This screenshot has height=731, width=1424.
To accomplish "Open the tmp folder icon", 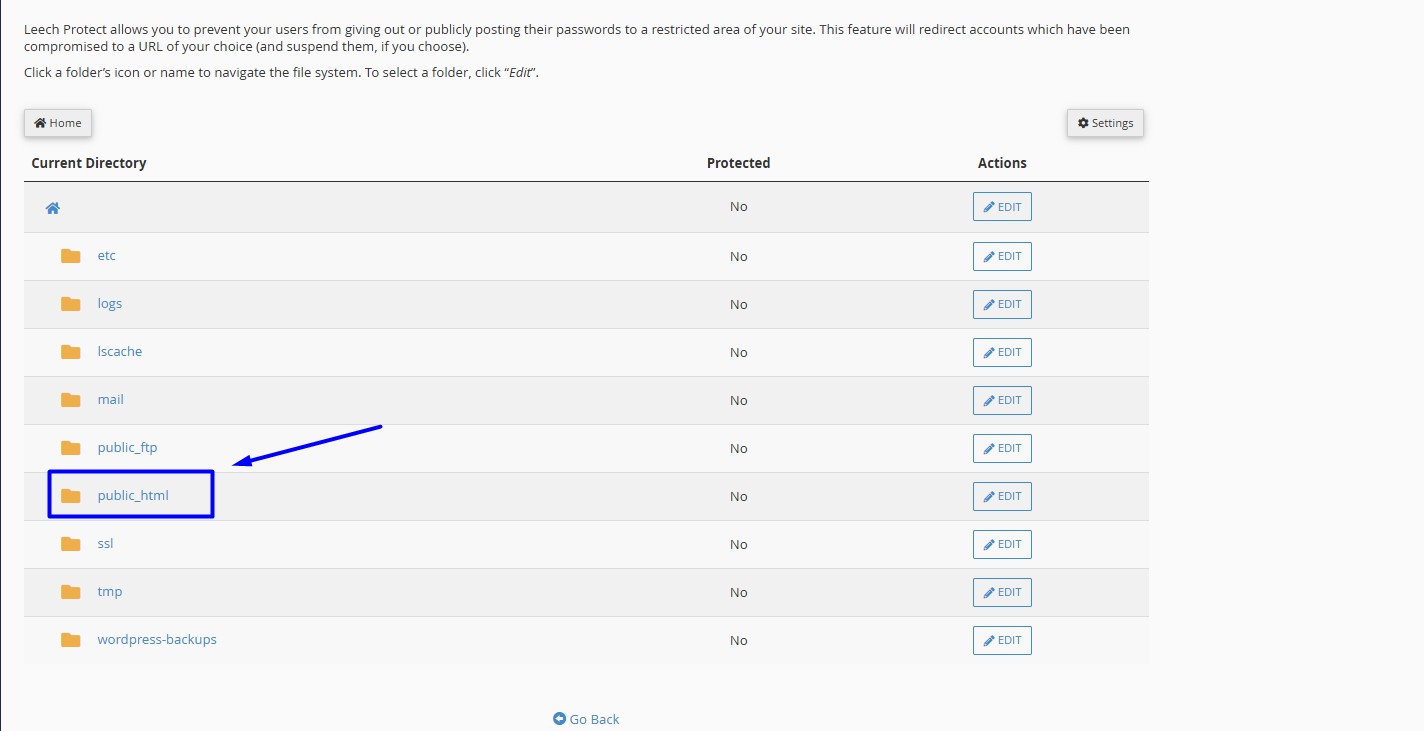I will tap(70, 592).
